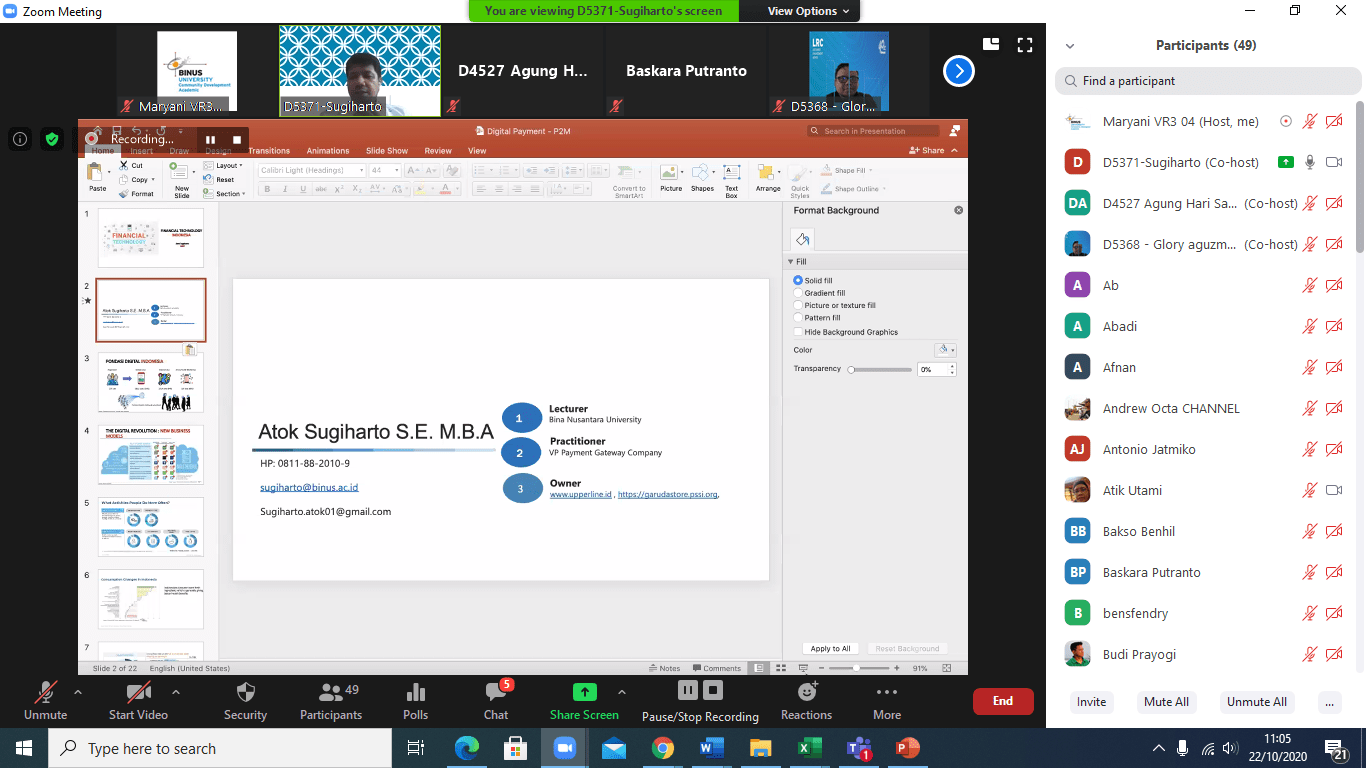Show next participants in video strip
The image size is (1366, 768).
point(958,71)
